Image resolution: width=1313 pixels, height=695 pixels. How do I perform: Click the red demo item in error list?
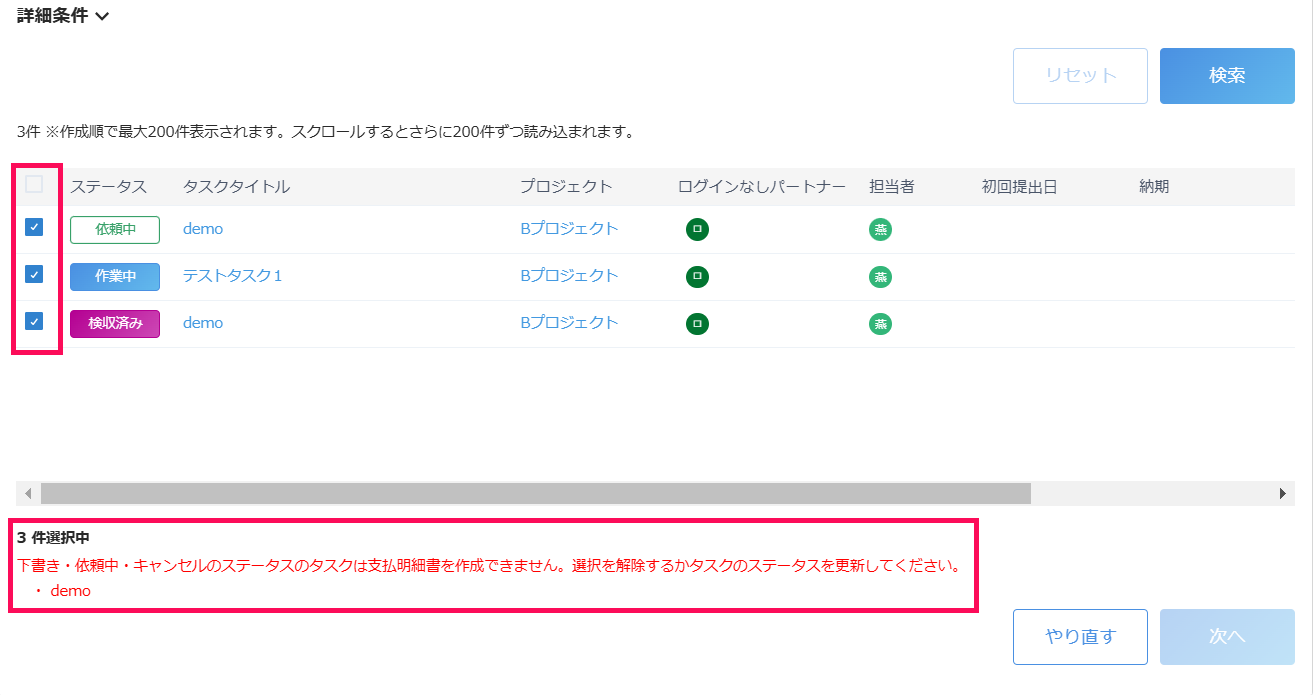[70, 591]
